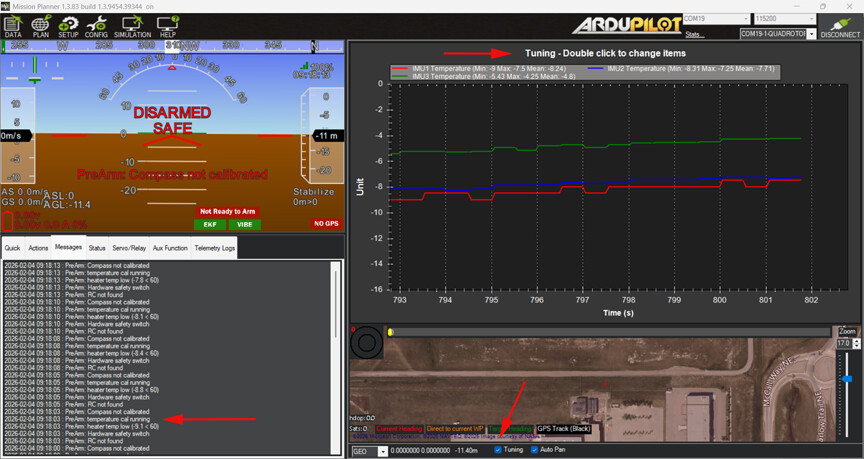Click the AGL:-11.4 readout in HUD

67,205
